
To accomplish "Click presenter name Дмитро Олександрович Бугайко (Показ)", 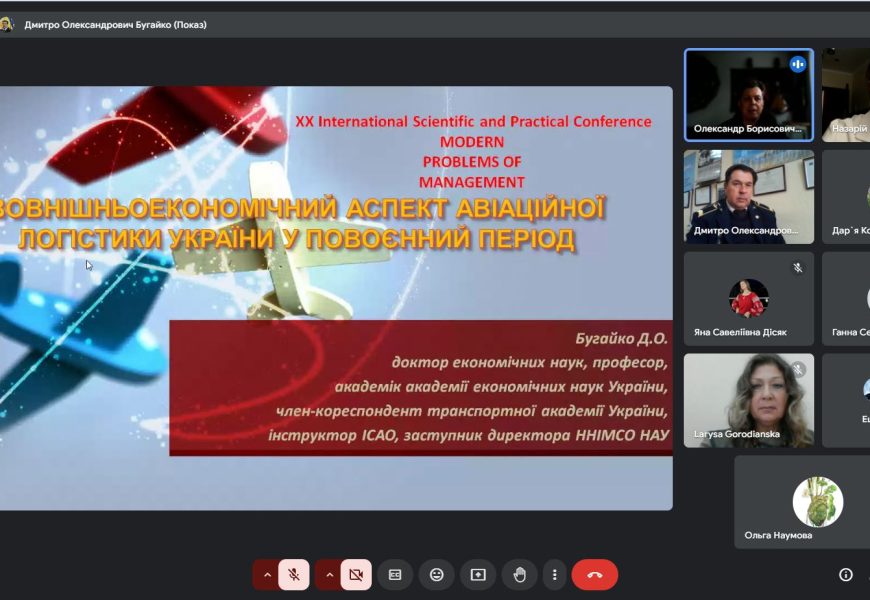I will 116,25.
